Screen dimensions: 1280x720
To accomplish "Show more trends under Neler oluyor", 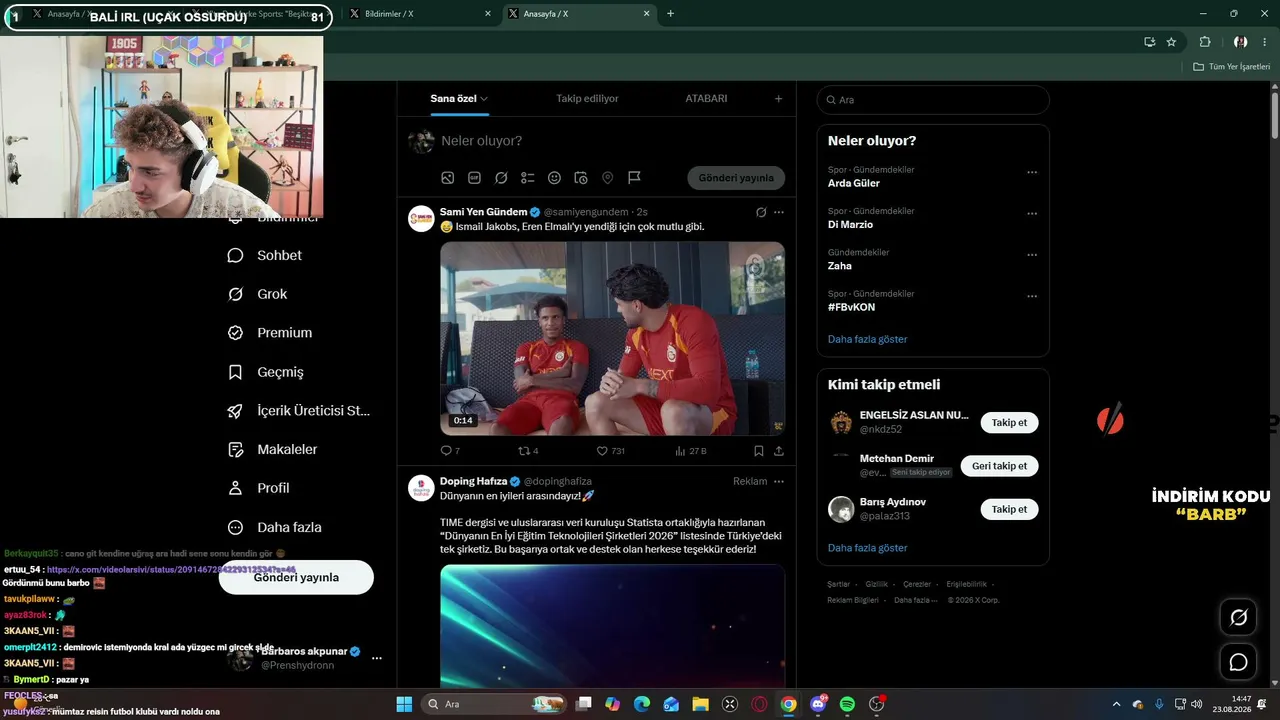I will [x=868, y=339].
